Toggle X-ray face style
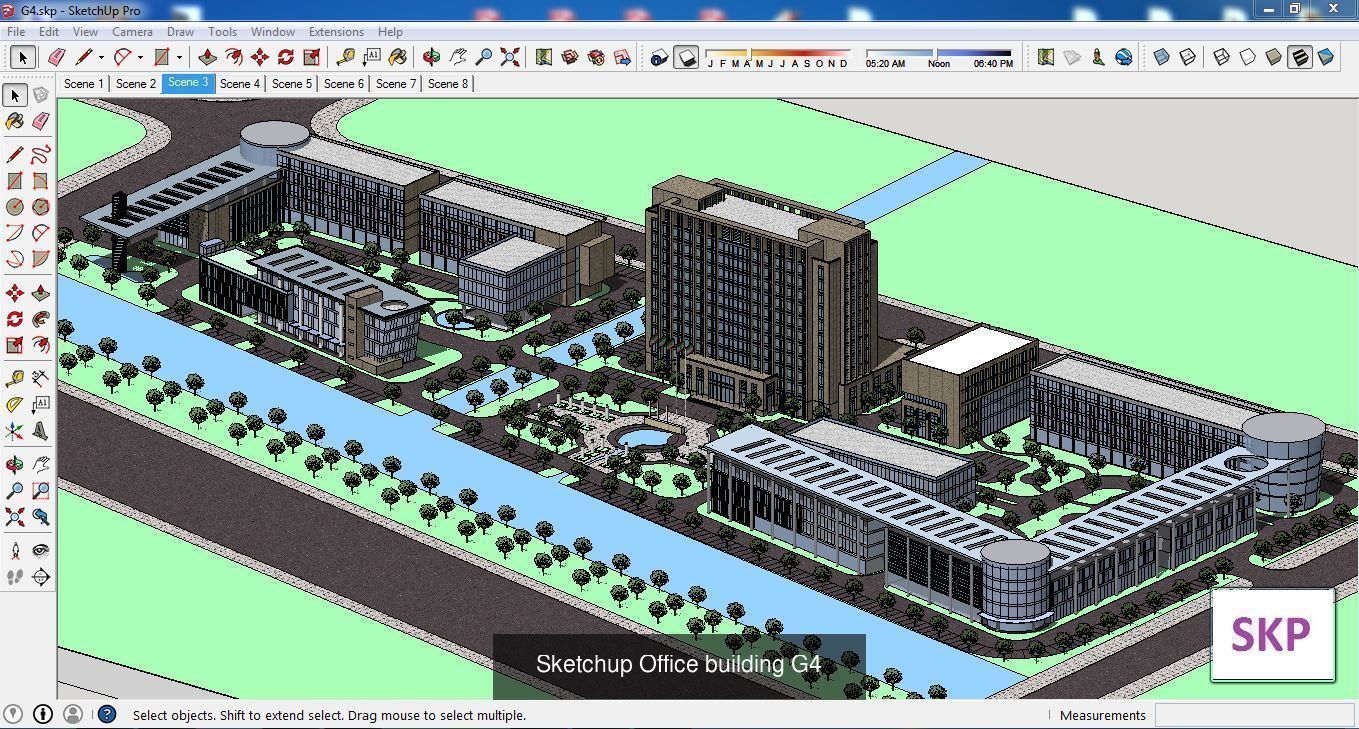 click(x=1162, y=57)
